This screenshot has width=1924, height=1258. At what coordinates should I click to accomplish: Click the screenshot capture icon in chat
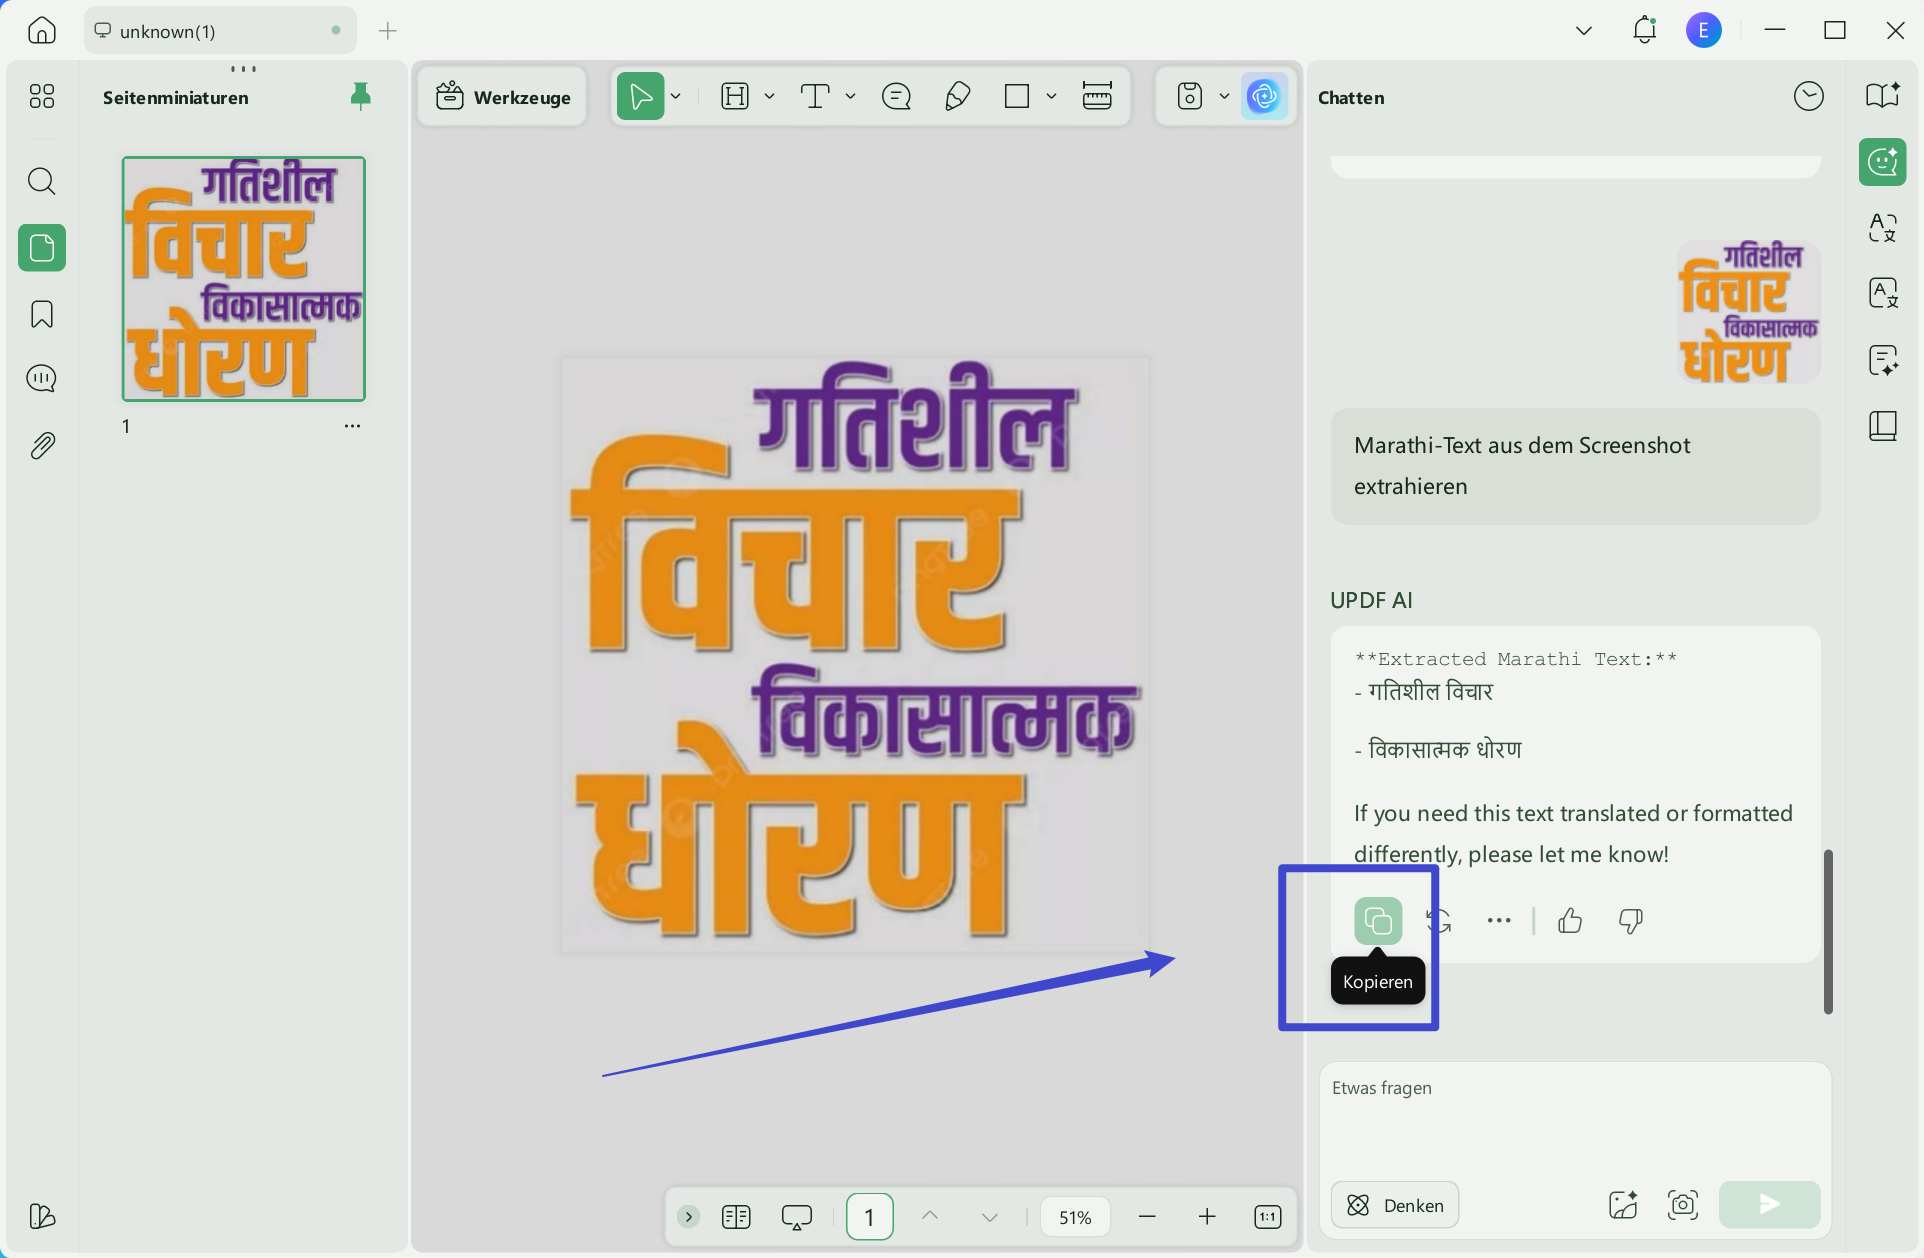[x=1683, y=1204]
